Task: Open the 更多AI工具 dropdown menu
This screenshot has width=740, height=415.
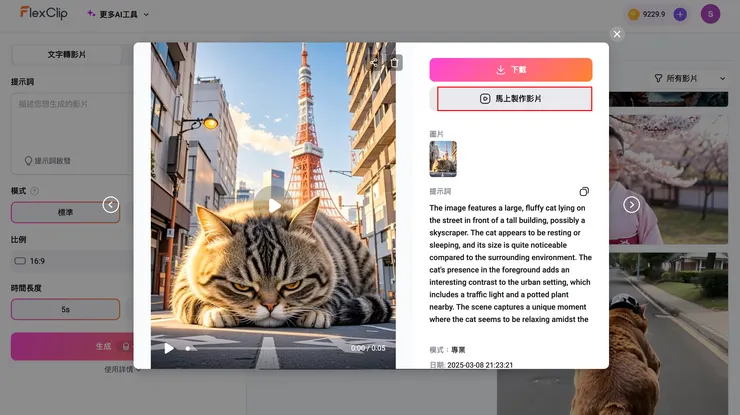Action: click(118, 14)
